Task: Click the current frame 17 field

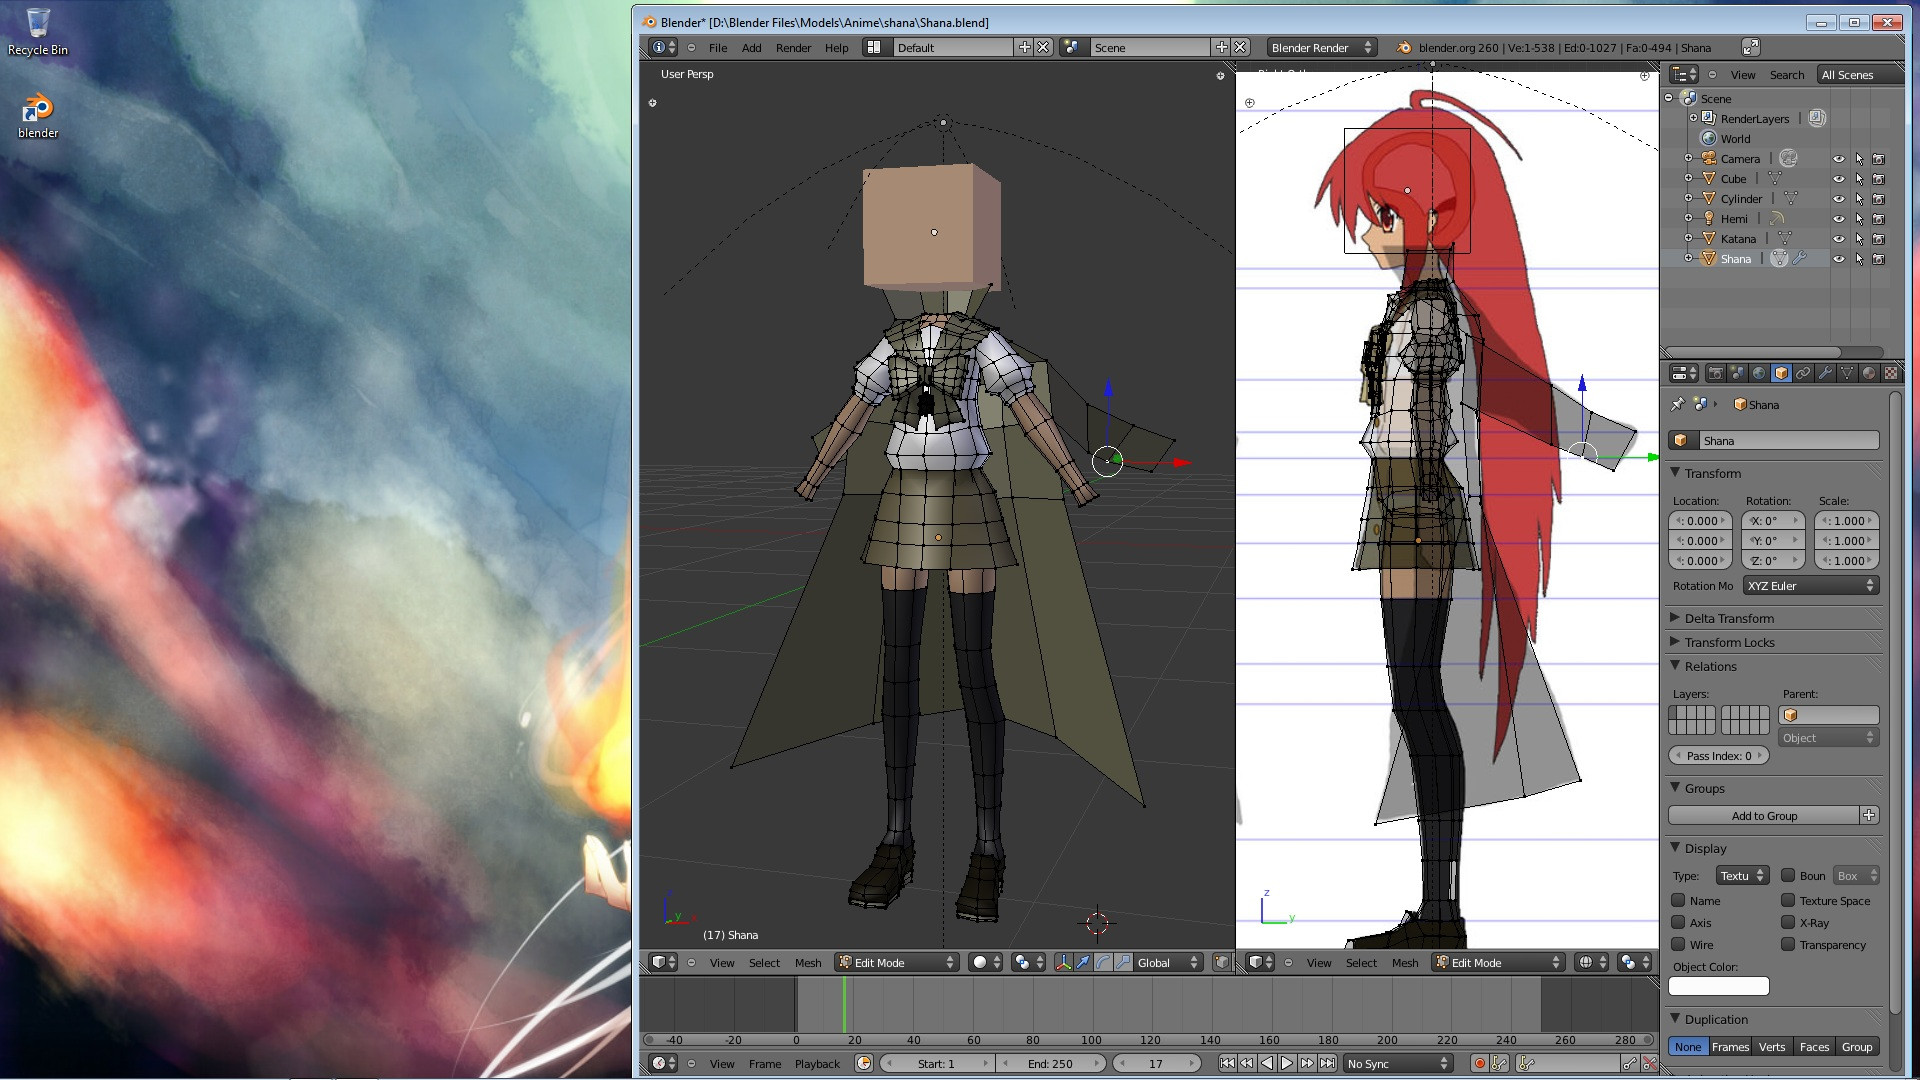Action: pyautogui.click(x=1155, y=1063)
